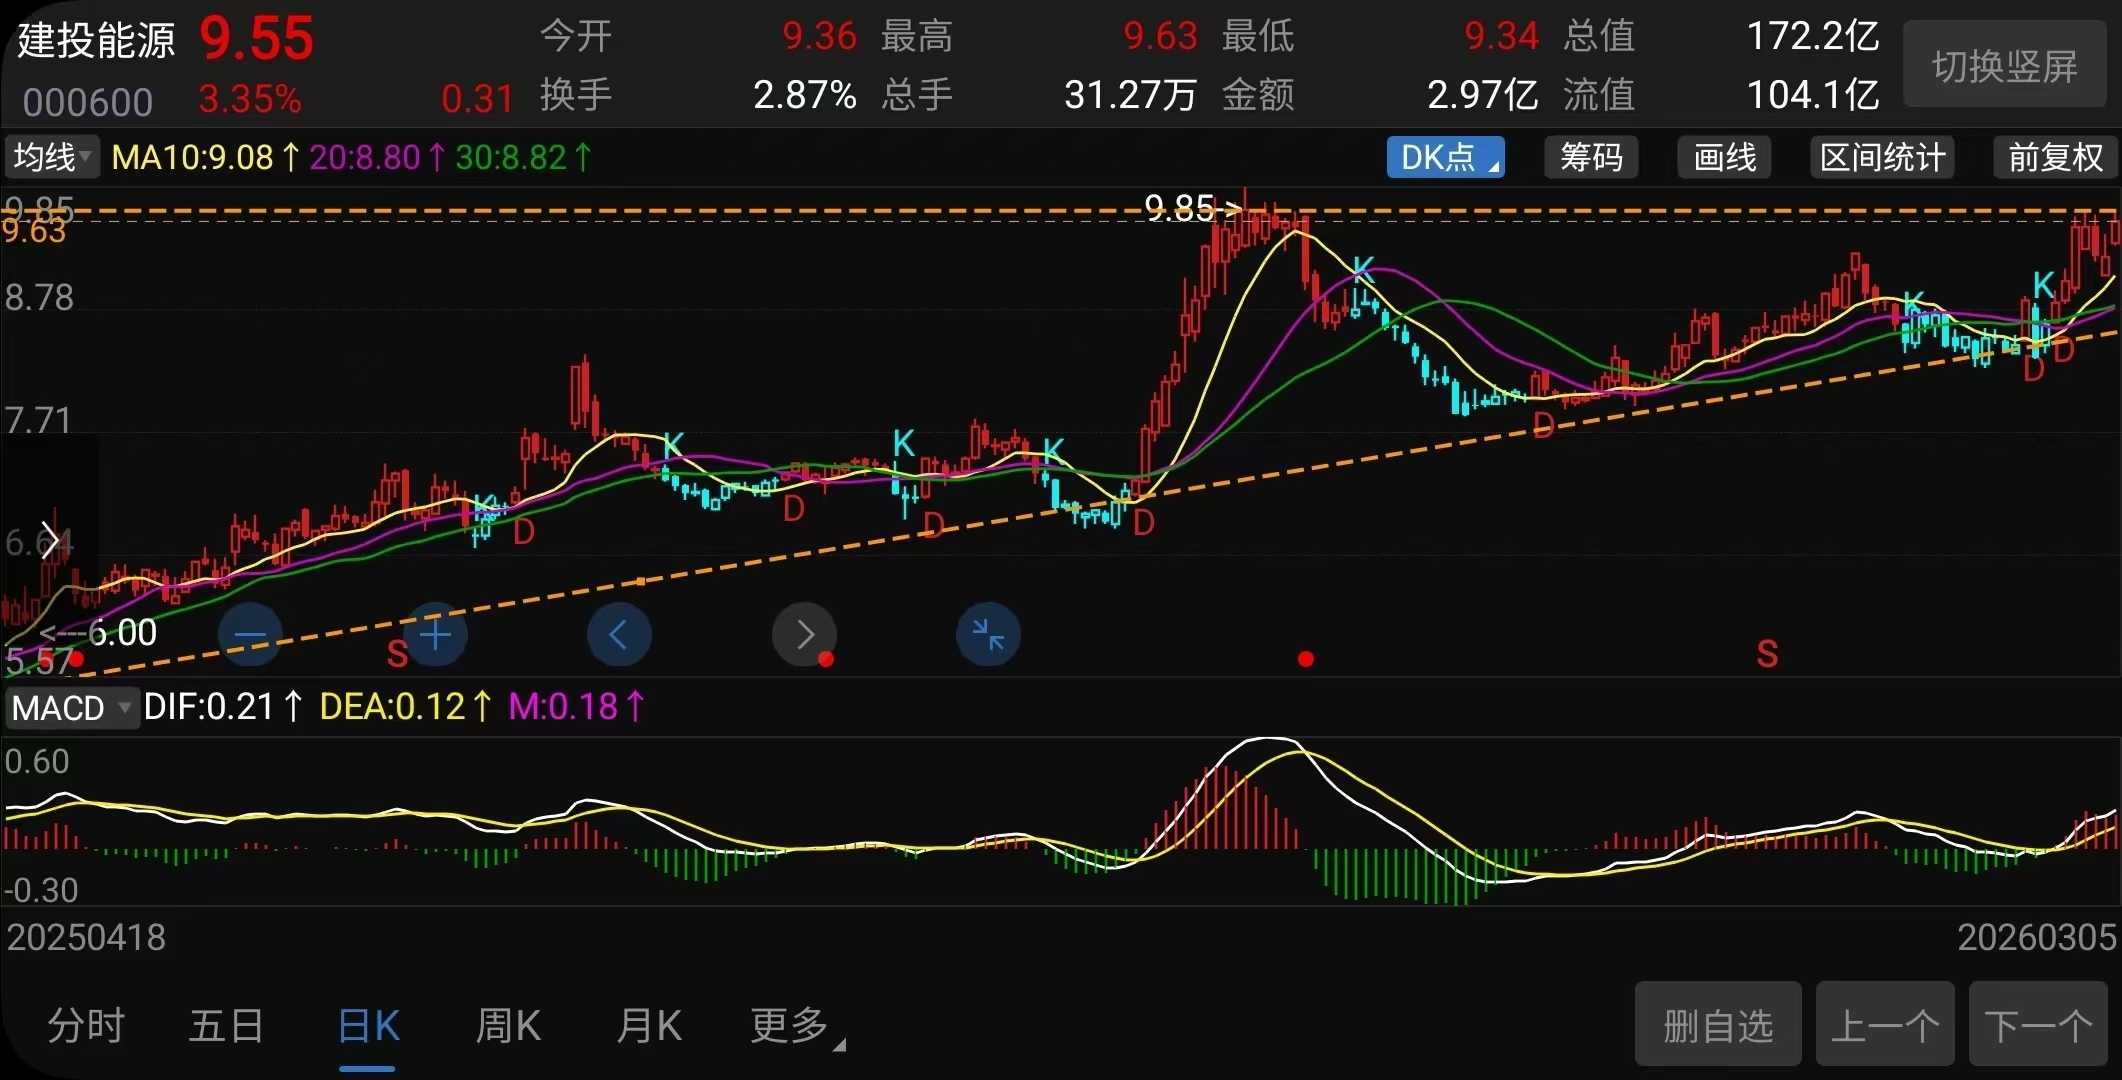
Task: Switch to the 分时 tab
Action: 86,1026
